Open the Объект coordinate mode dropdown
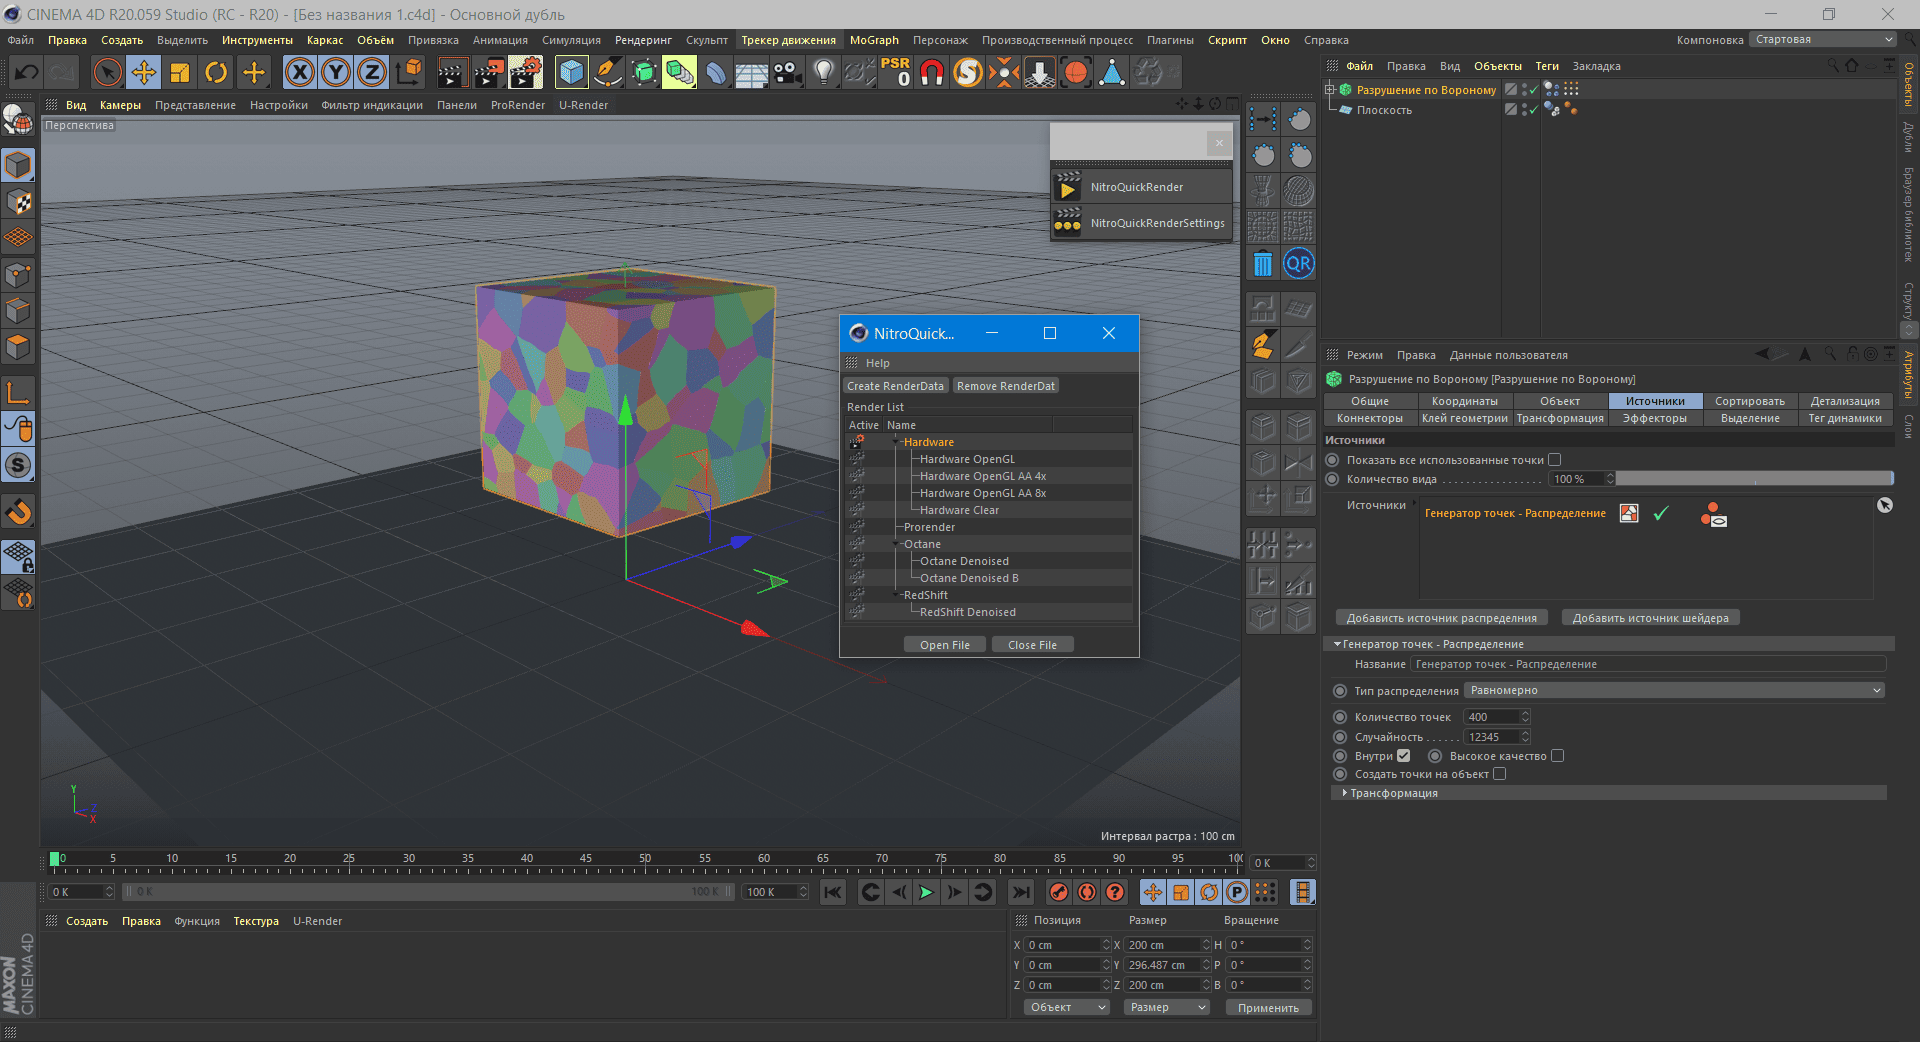This screenshot has height=1042, width=1920. 1067,1007
